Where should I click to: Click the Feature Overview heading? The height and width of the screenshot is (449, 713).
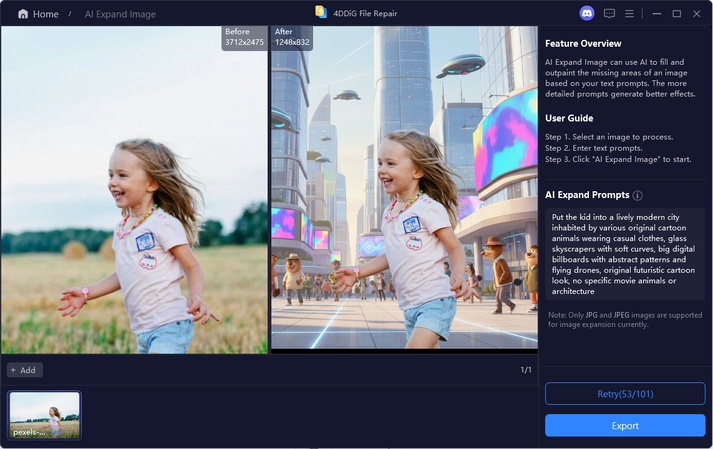(583, 44)
